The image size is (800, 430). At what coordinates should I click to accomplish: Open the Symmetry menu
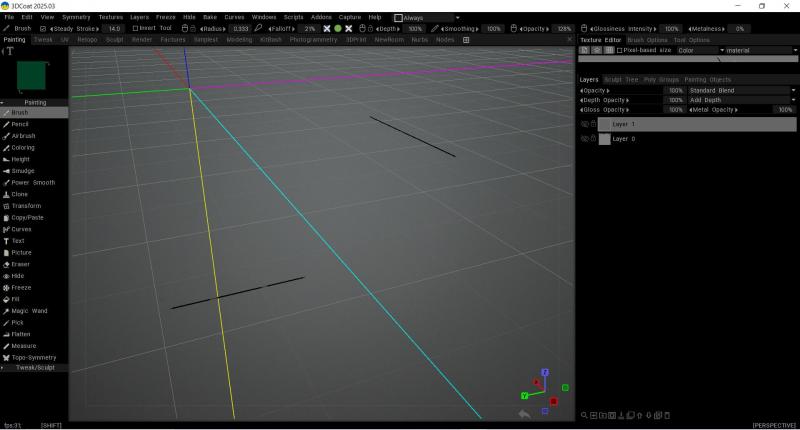[75, 17]
